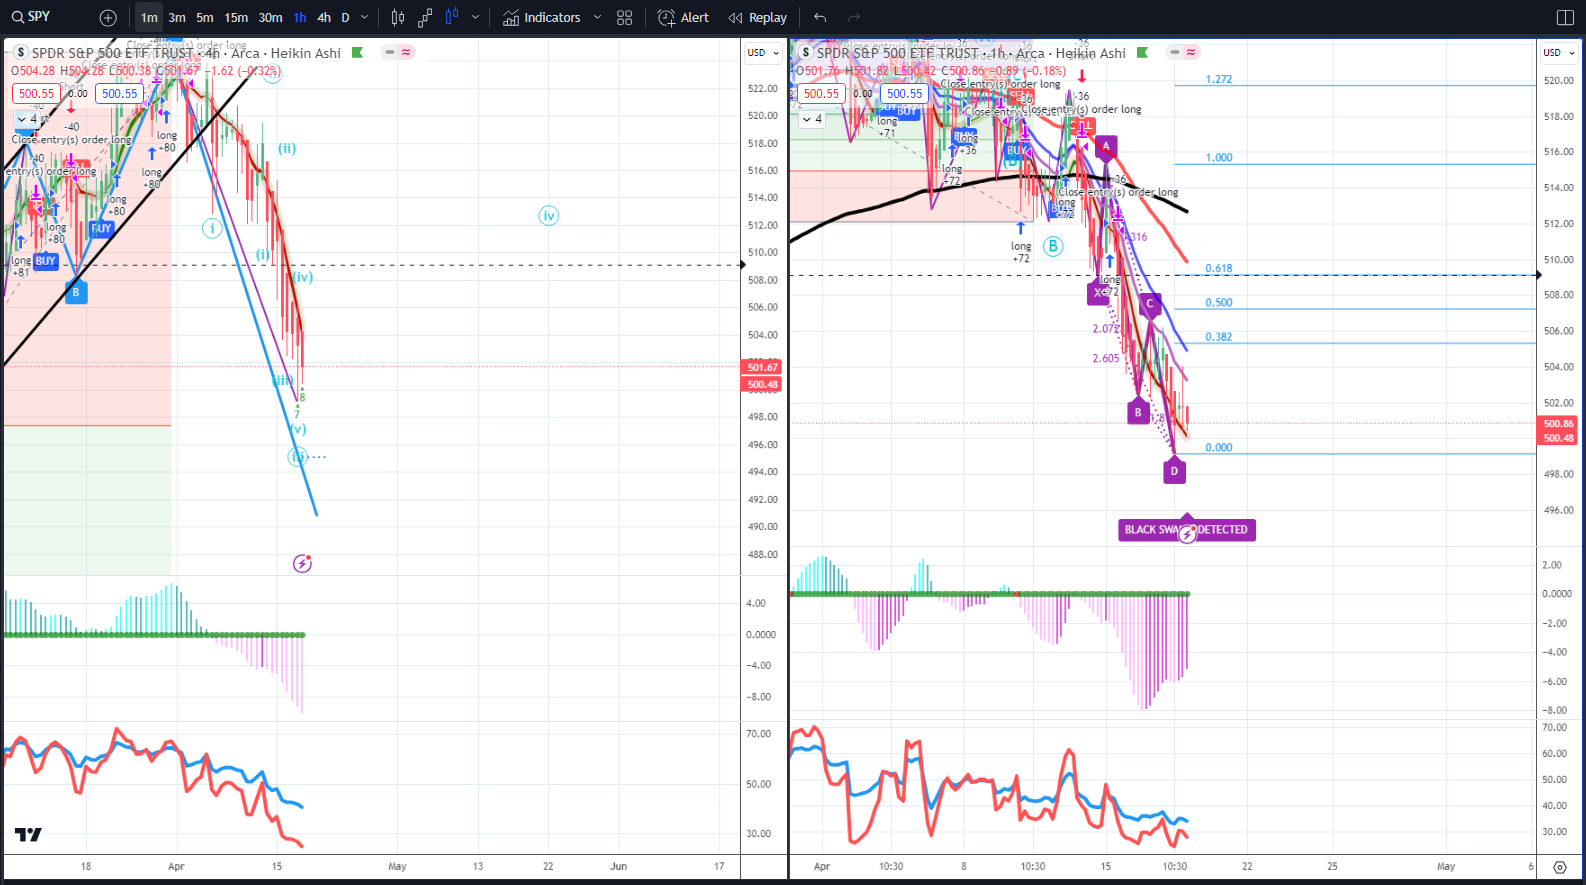Viewport: 1586px width, 885px height.
Task: Open the USD currency dropdown on 1h chart
Action: click(1558, 53)
